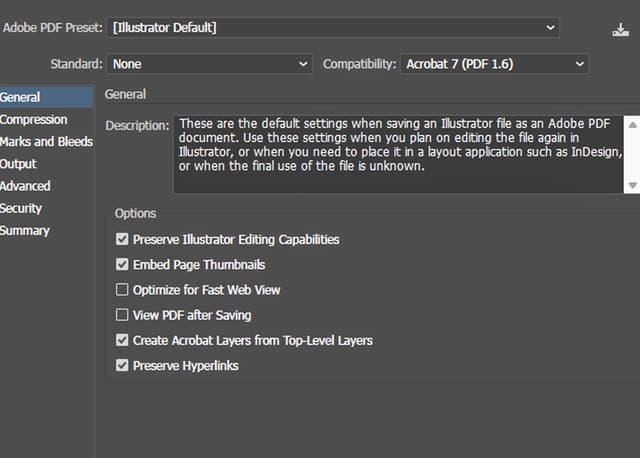This screenshot has width=640, height=458.
Task: Enable Optimize for Fast Web View
Action: pyautogui.click(x=123, y=290)
